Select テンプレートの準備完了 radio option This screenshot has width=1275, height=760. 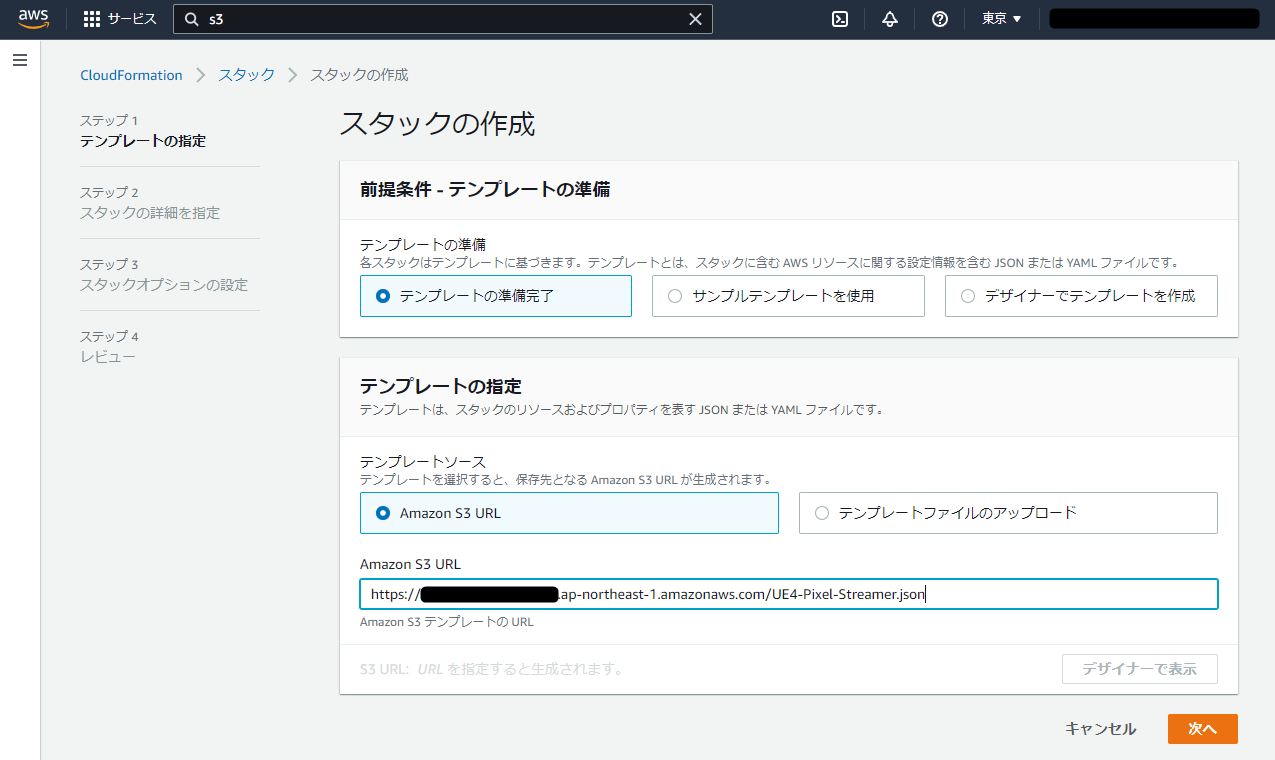tap(496, 296)
